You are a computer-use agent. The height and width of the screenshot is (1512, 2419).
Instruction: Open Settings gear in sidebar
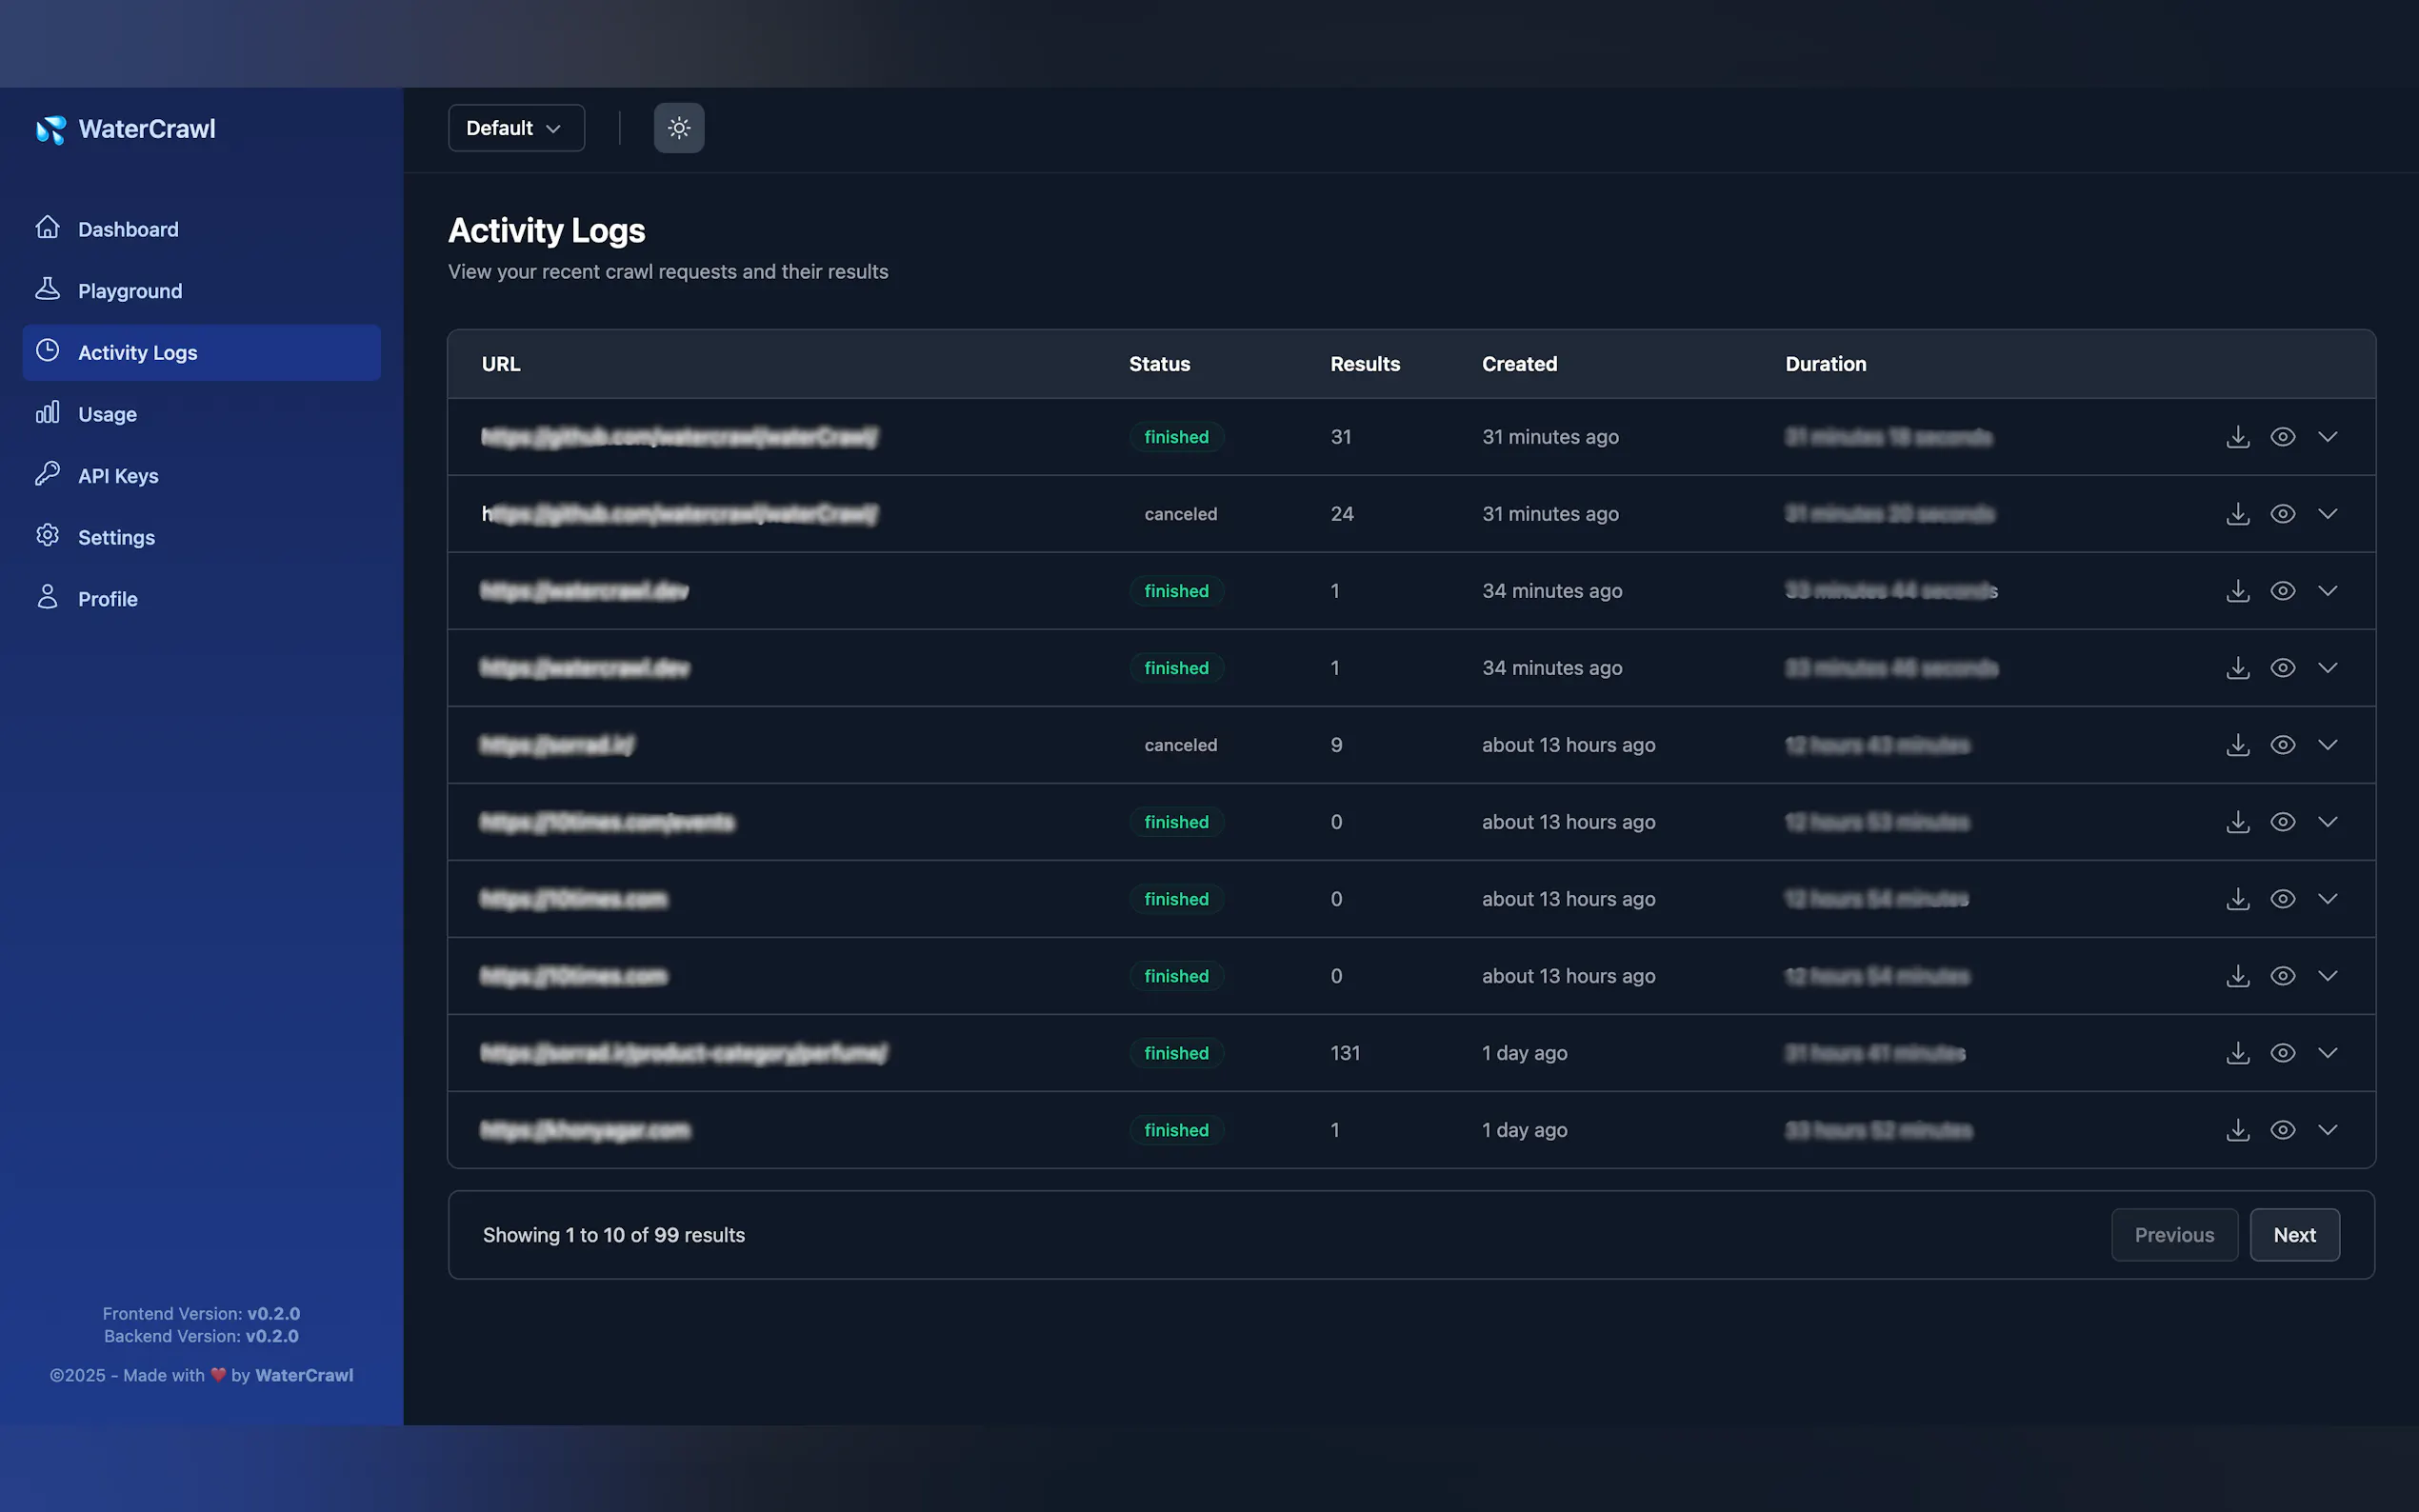point(47,536)
